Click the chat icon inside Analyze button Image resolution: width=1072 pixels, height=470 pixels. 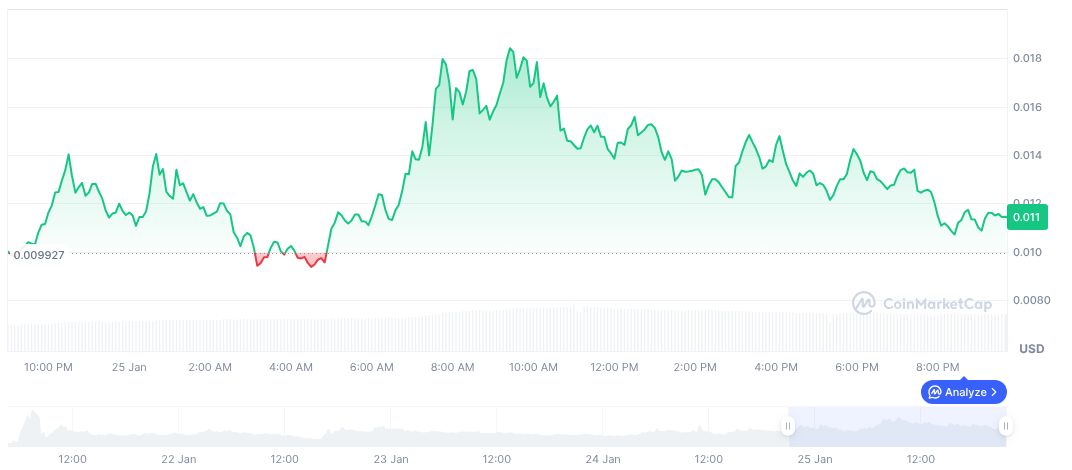pos(935,392)
